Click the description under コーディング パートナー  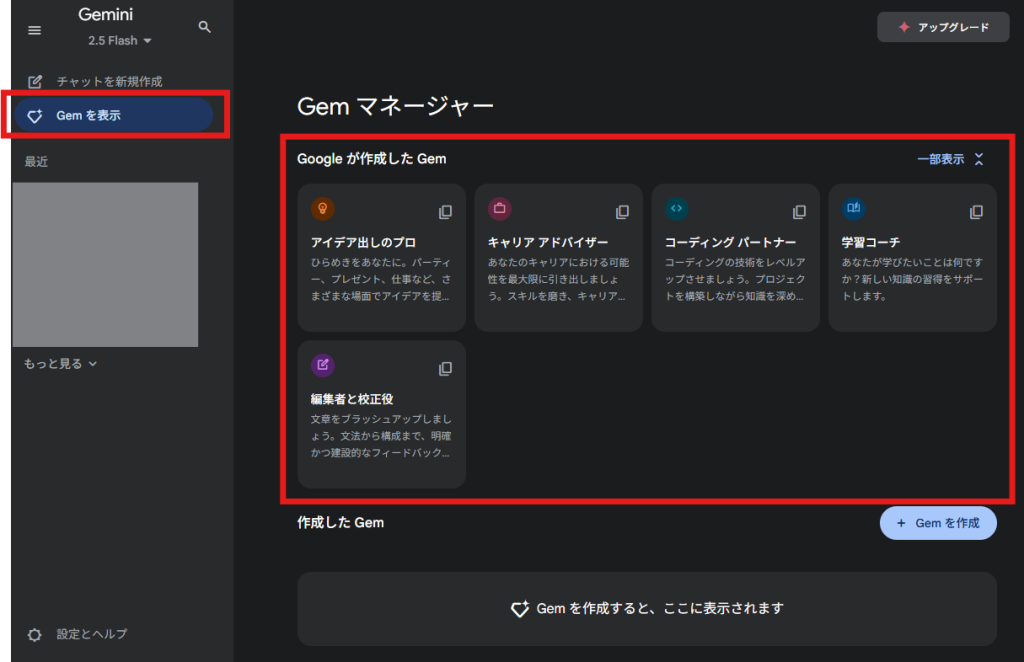[735, 279]
